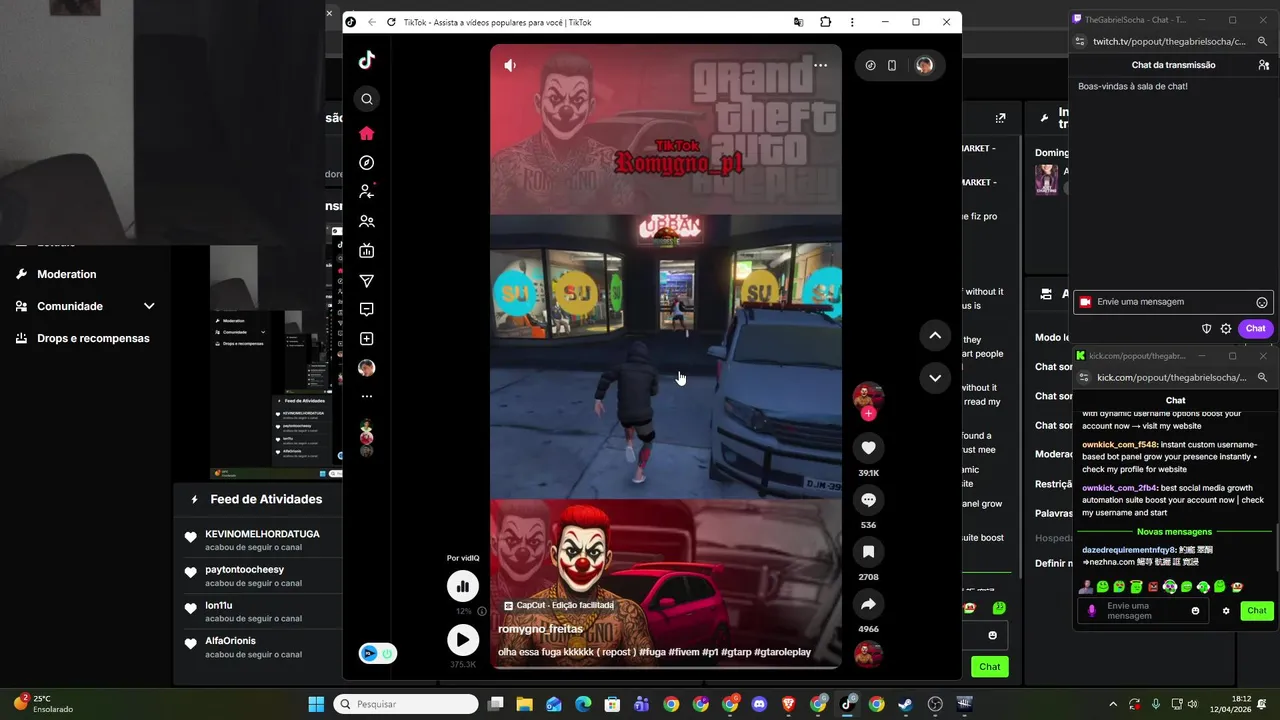Go to the TikTok Home feed icon

[x=367, y=133]
